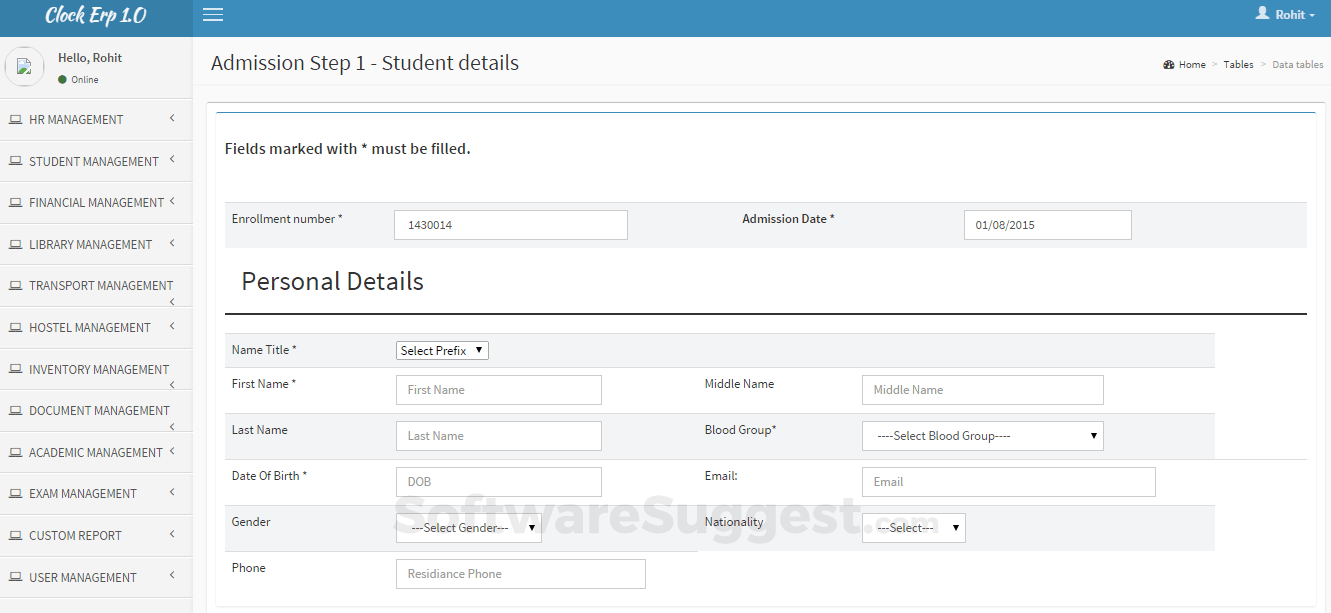Expand the Hostel Management chevron arrow
The height and width of the screenshot is (613, 1331).
tap(172, 326)
